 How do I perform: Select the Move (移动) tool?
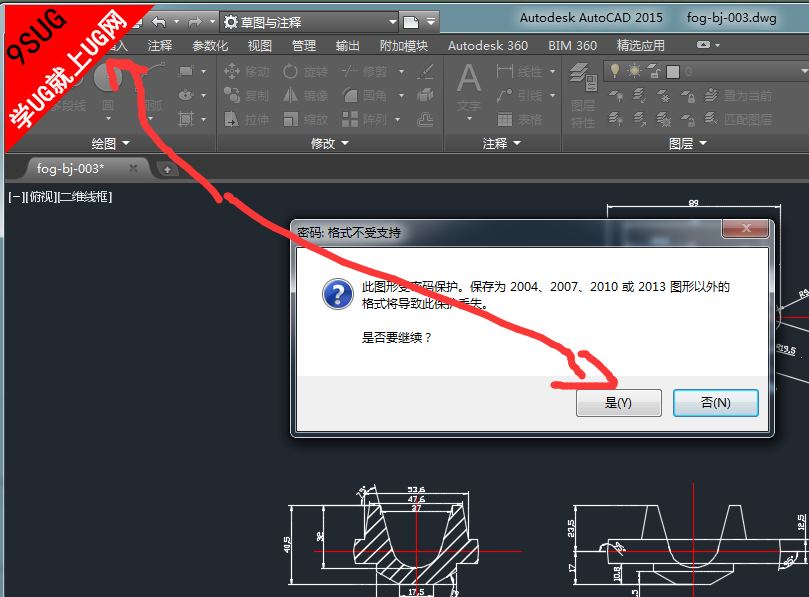[247, 71]
